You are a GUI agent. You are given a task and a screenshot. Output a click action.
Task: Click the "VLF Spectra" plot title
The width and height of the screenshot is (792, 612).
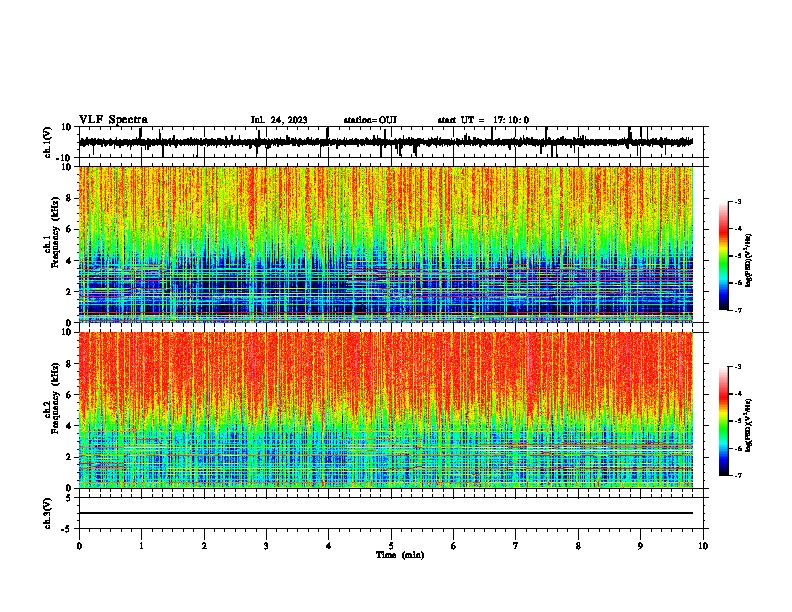tap(113, 120)
